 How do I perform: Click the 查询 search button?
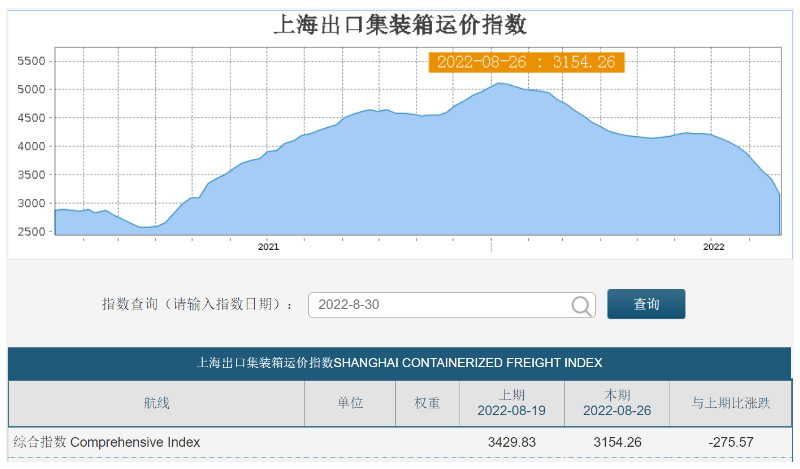point(646,304)
